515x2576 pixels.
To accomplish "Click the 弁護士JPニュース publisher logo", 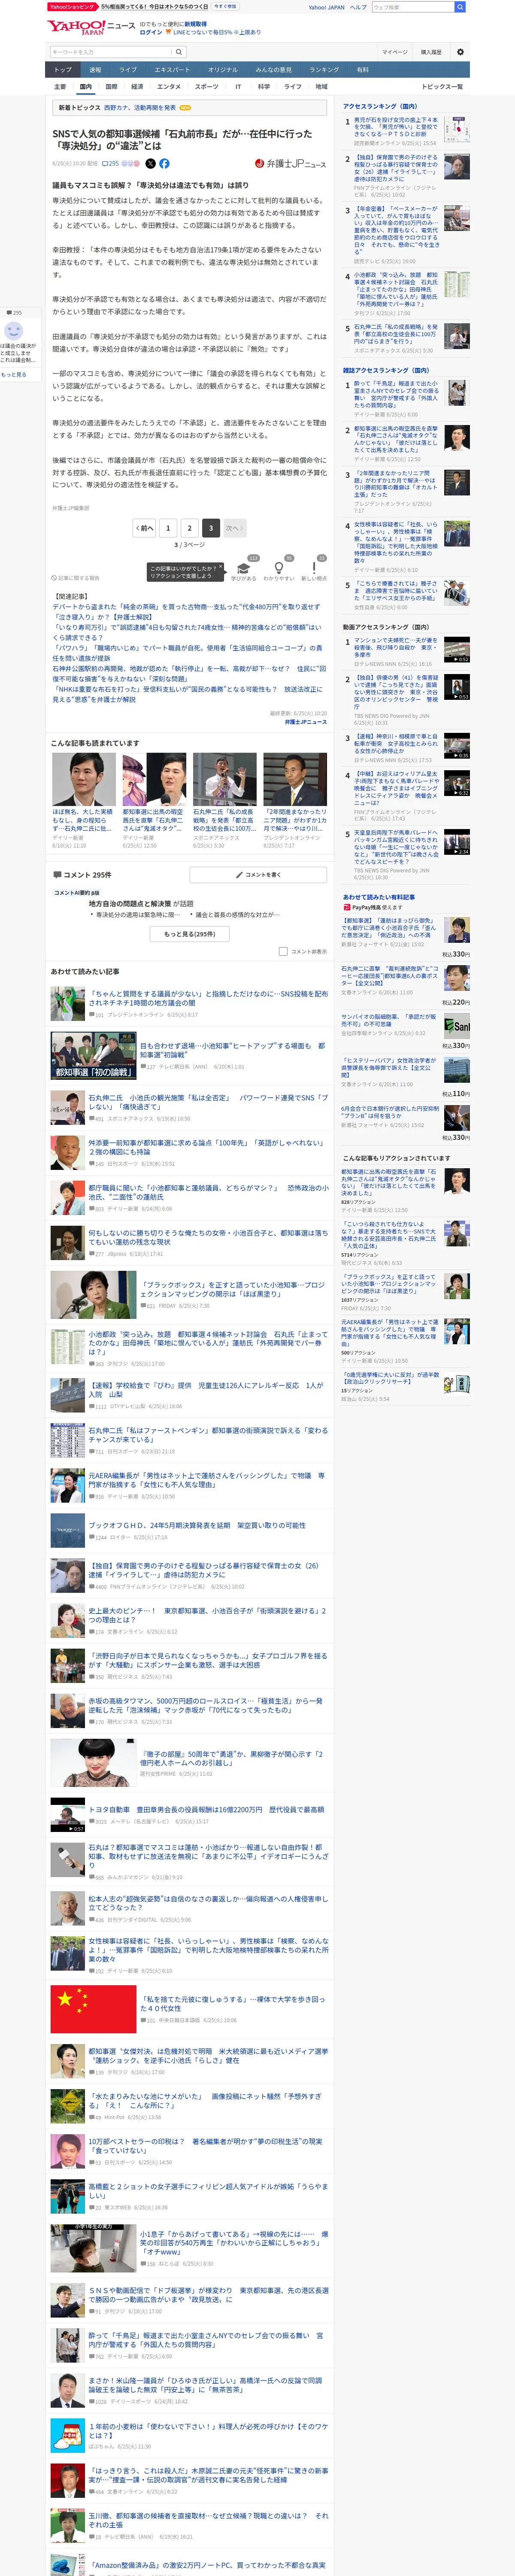I will pos(290,163).
